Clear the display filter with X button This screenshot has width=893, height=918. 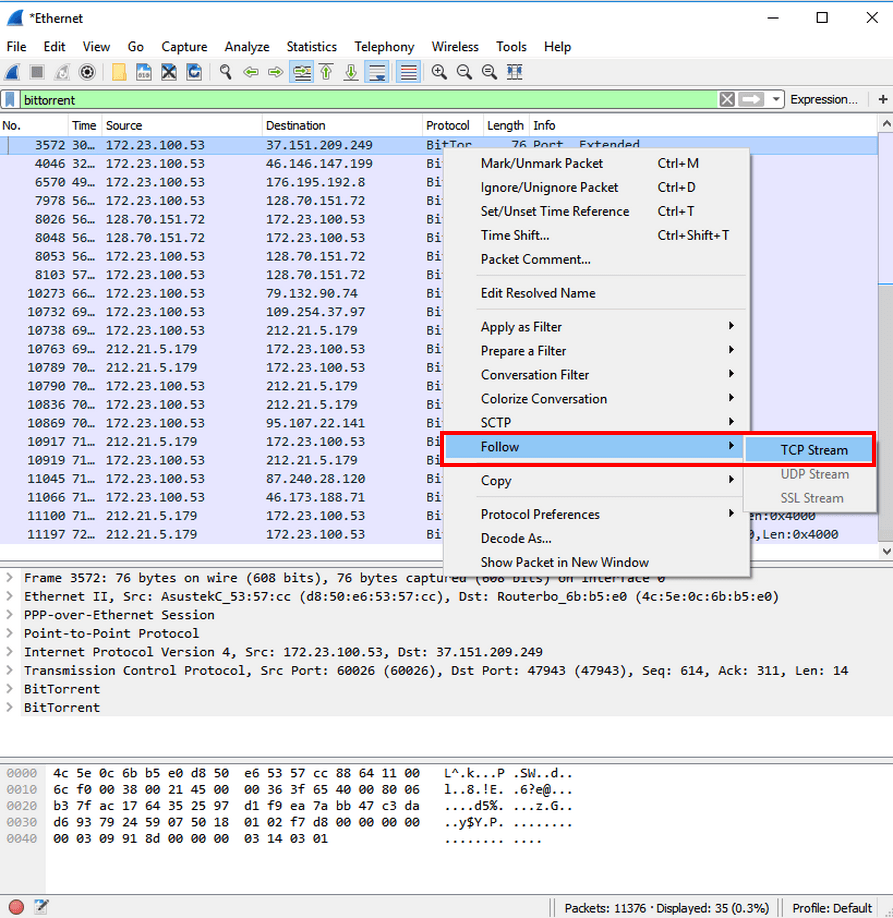727,100
